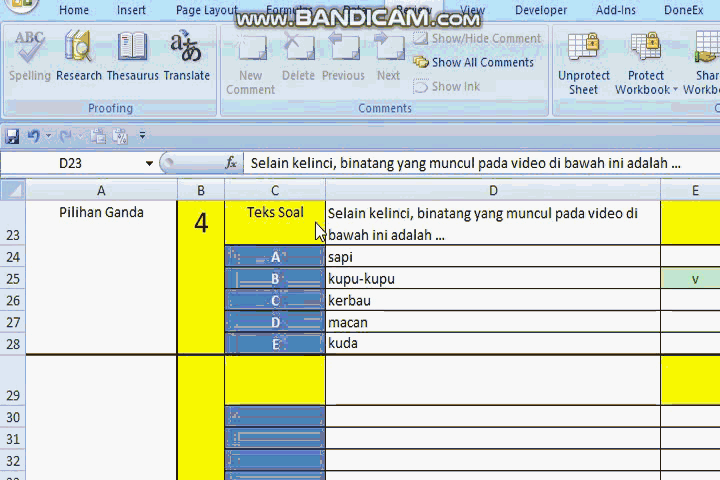This screenshot has height=480, width=720.
Task: Run the Spelling check
Action: pos(29,56)
